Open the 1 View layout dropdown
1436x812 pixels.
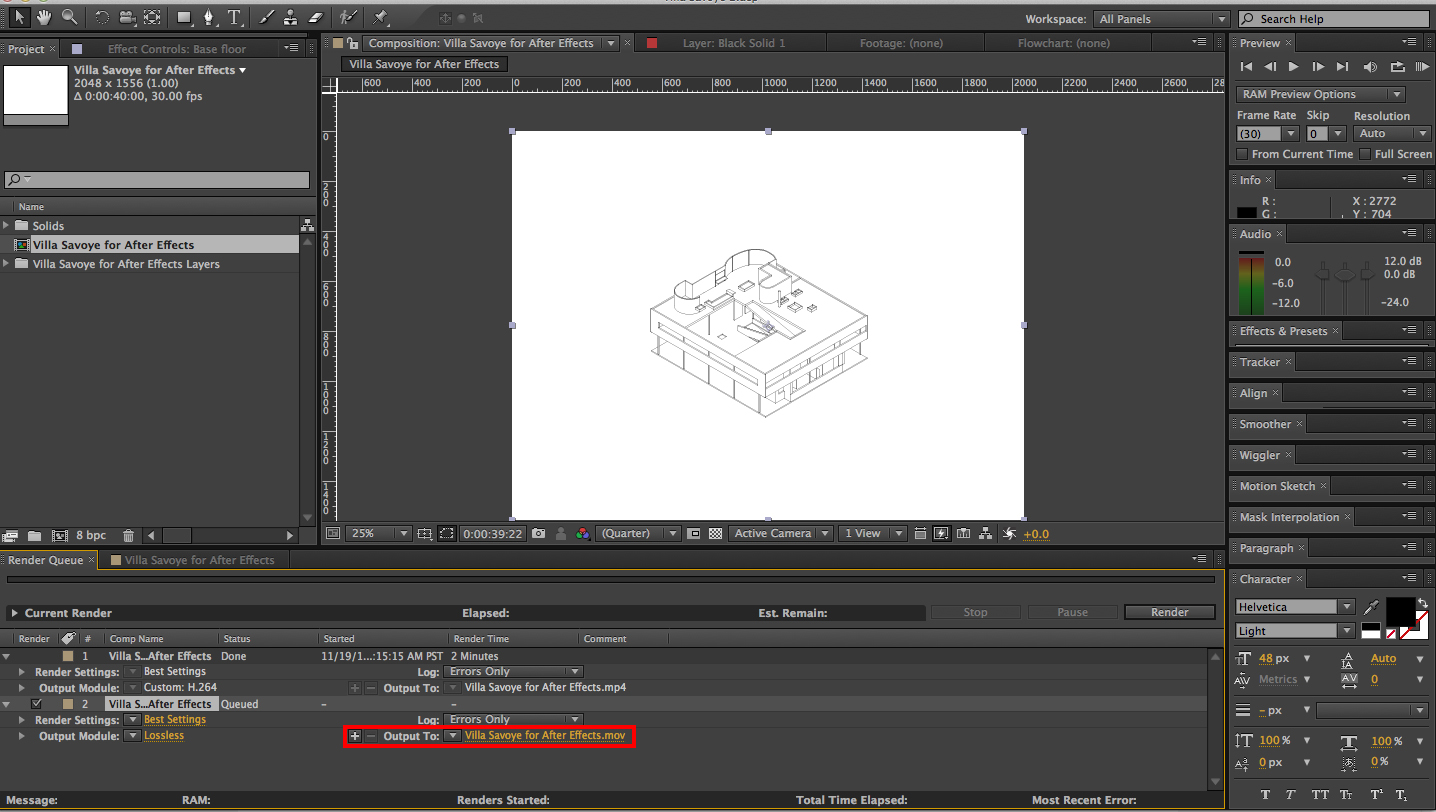tap(872, 534)
